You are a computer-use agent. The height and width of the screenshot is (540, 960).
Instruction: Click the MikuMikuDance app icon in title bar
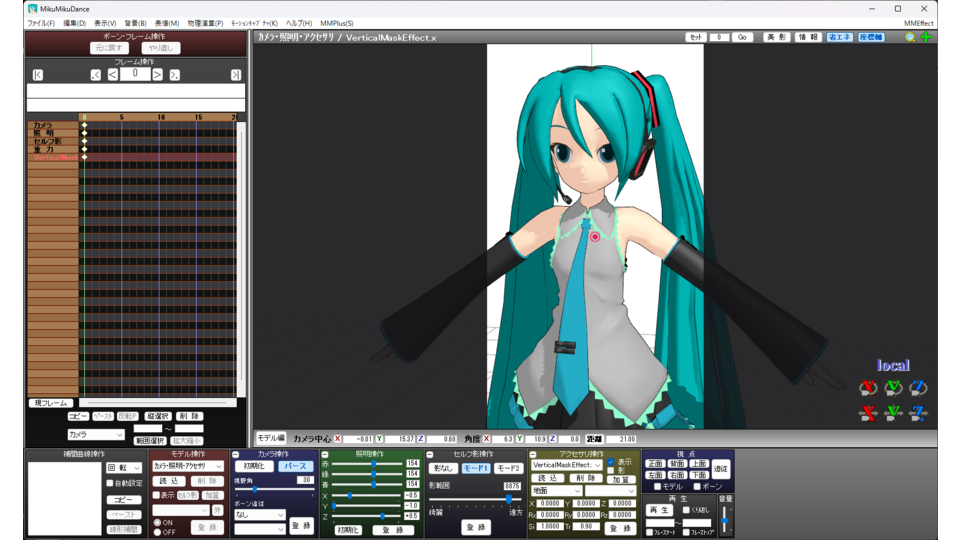coord(33,9)
